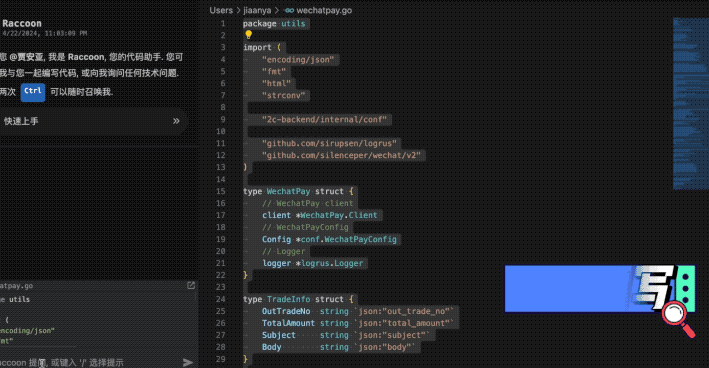Viewport: 709px width, 368px height.
Task: Click line number 15 in gutter
Action: pos(220,191)
